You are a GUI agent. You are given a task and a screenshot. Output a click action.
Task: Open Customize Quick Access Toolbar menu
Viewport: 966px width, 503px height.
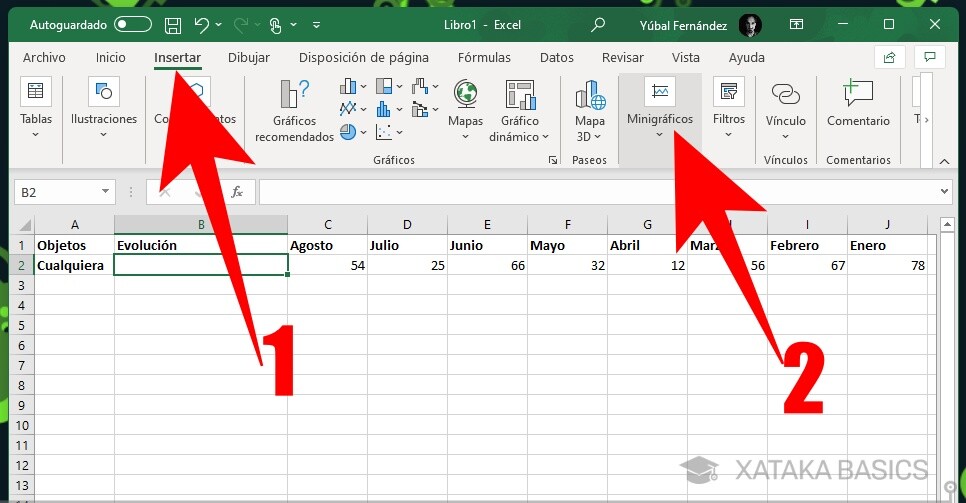click(317, 25)
